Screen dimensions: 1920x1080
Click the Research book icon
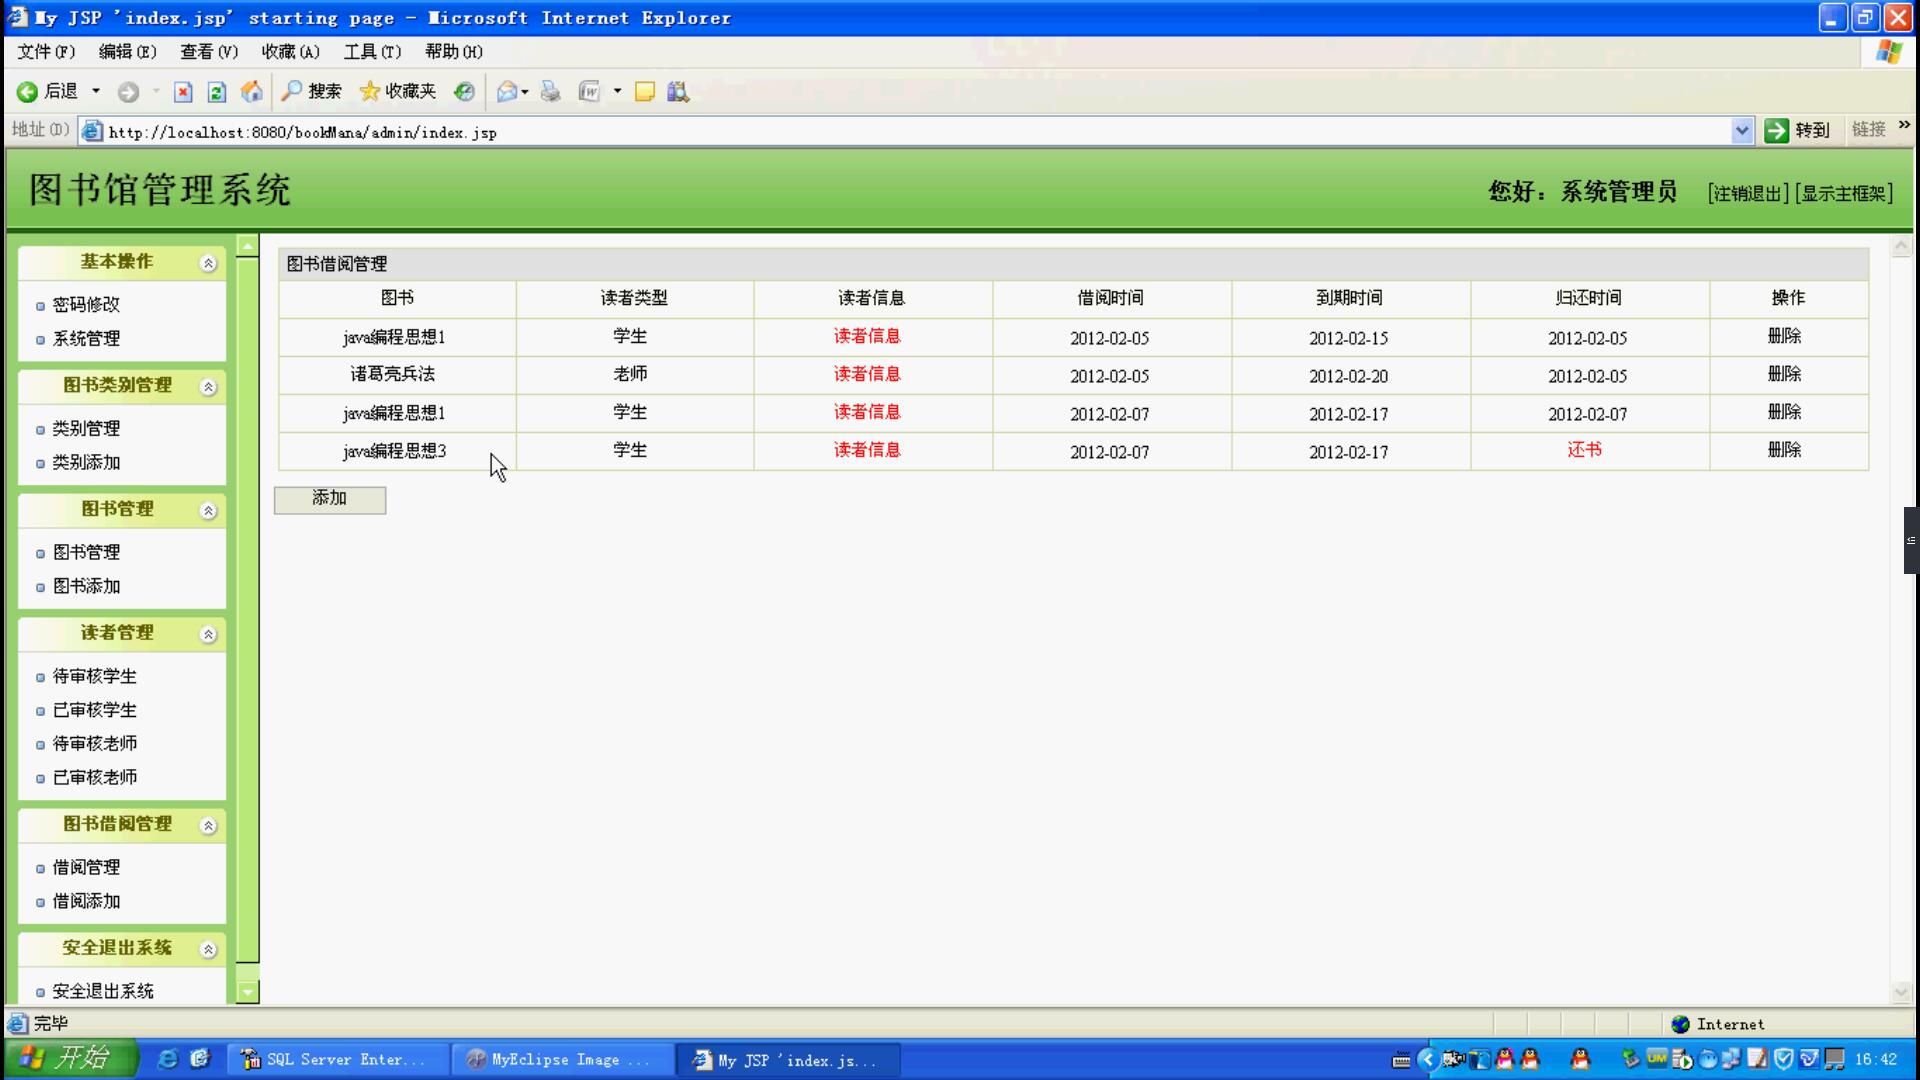pos(678,92)
